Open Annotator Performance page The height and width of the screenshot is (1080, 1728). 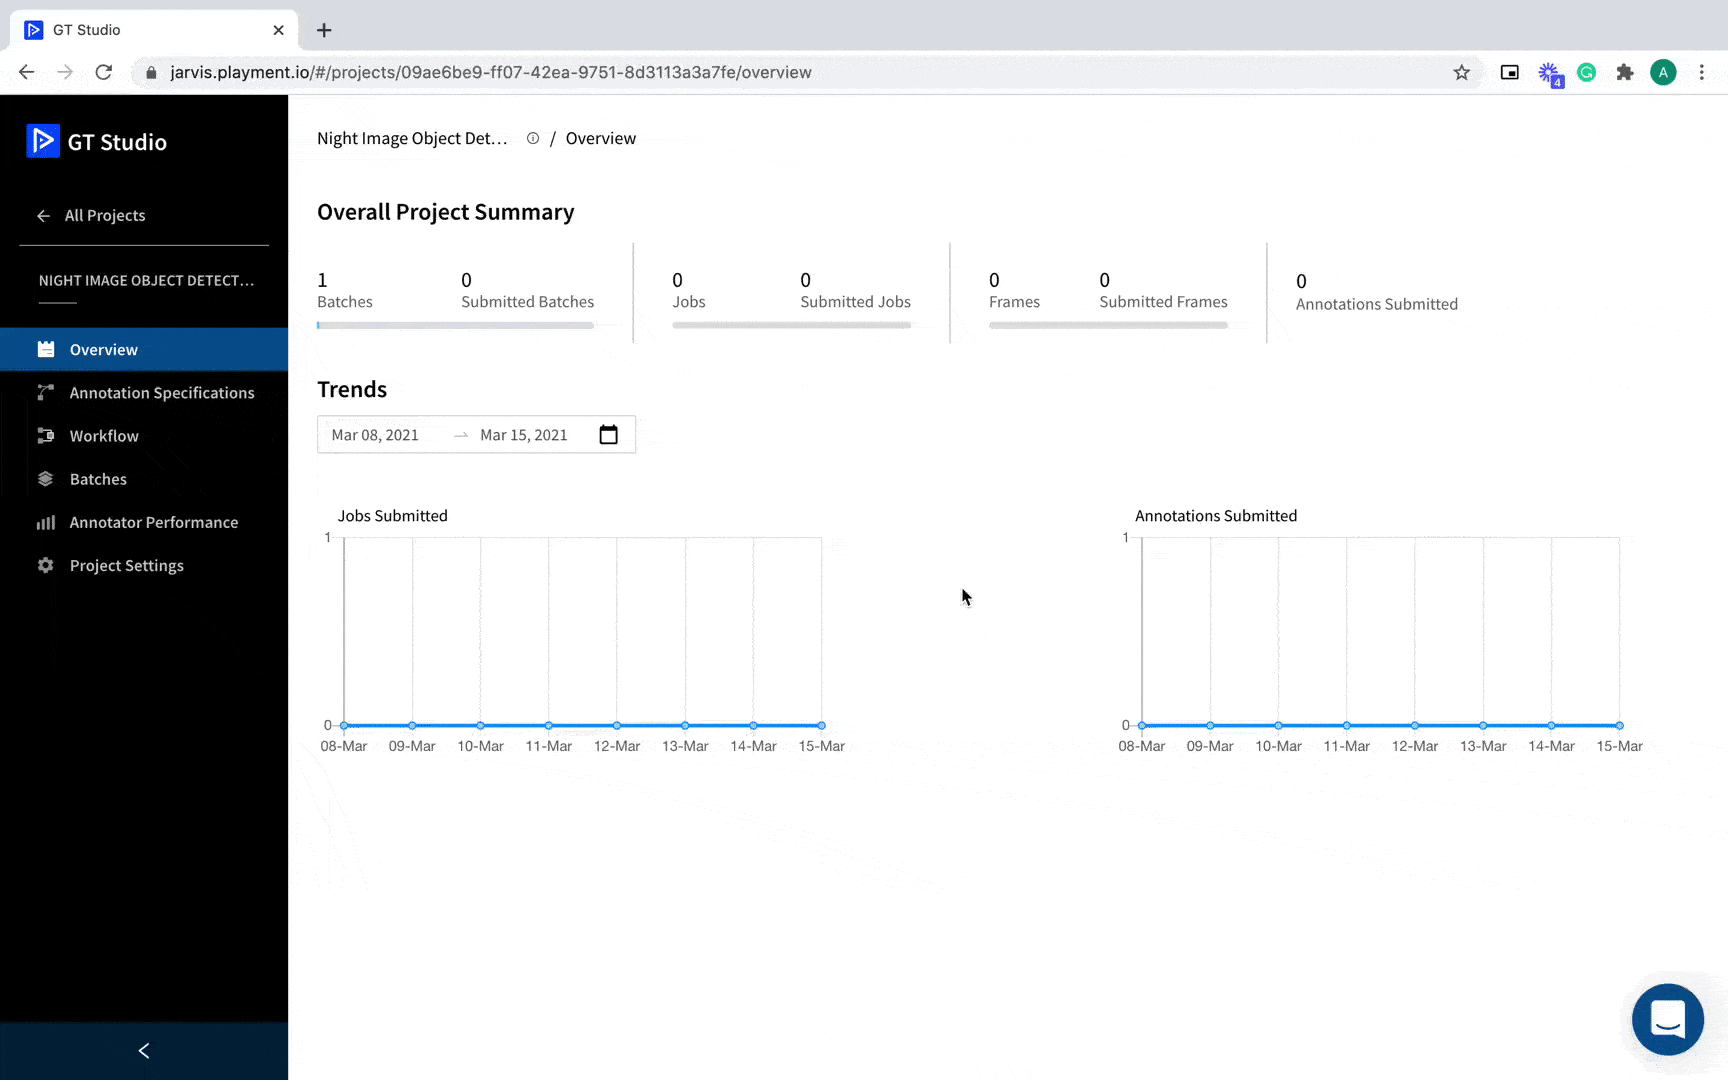pos(144,522)
